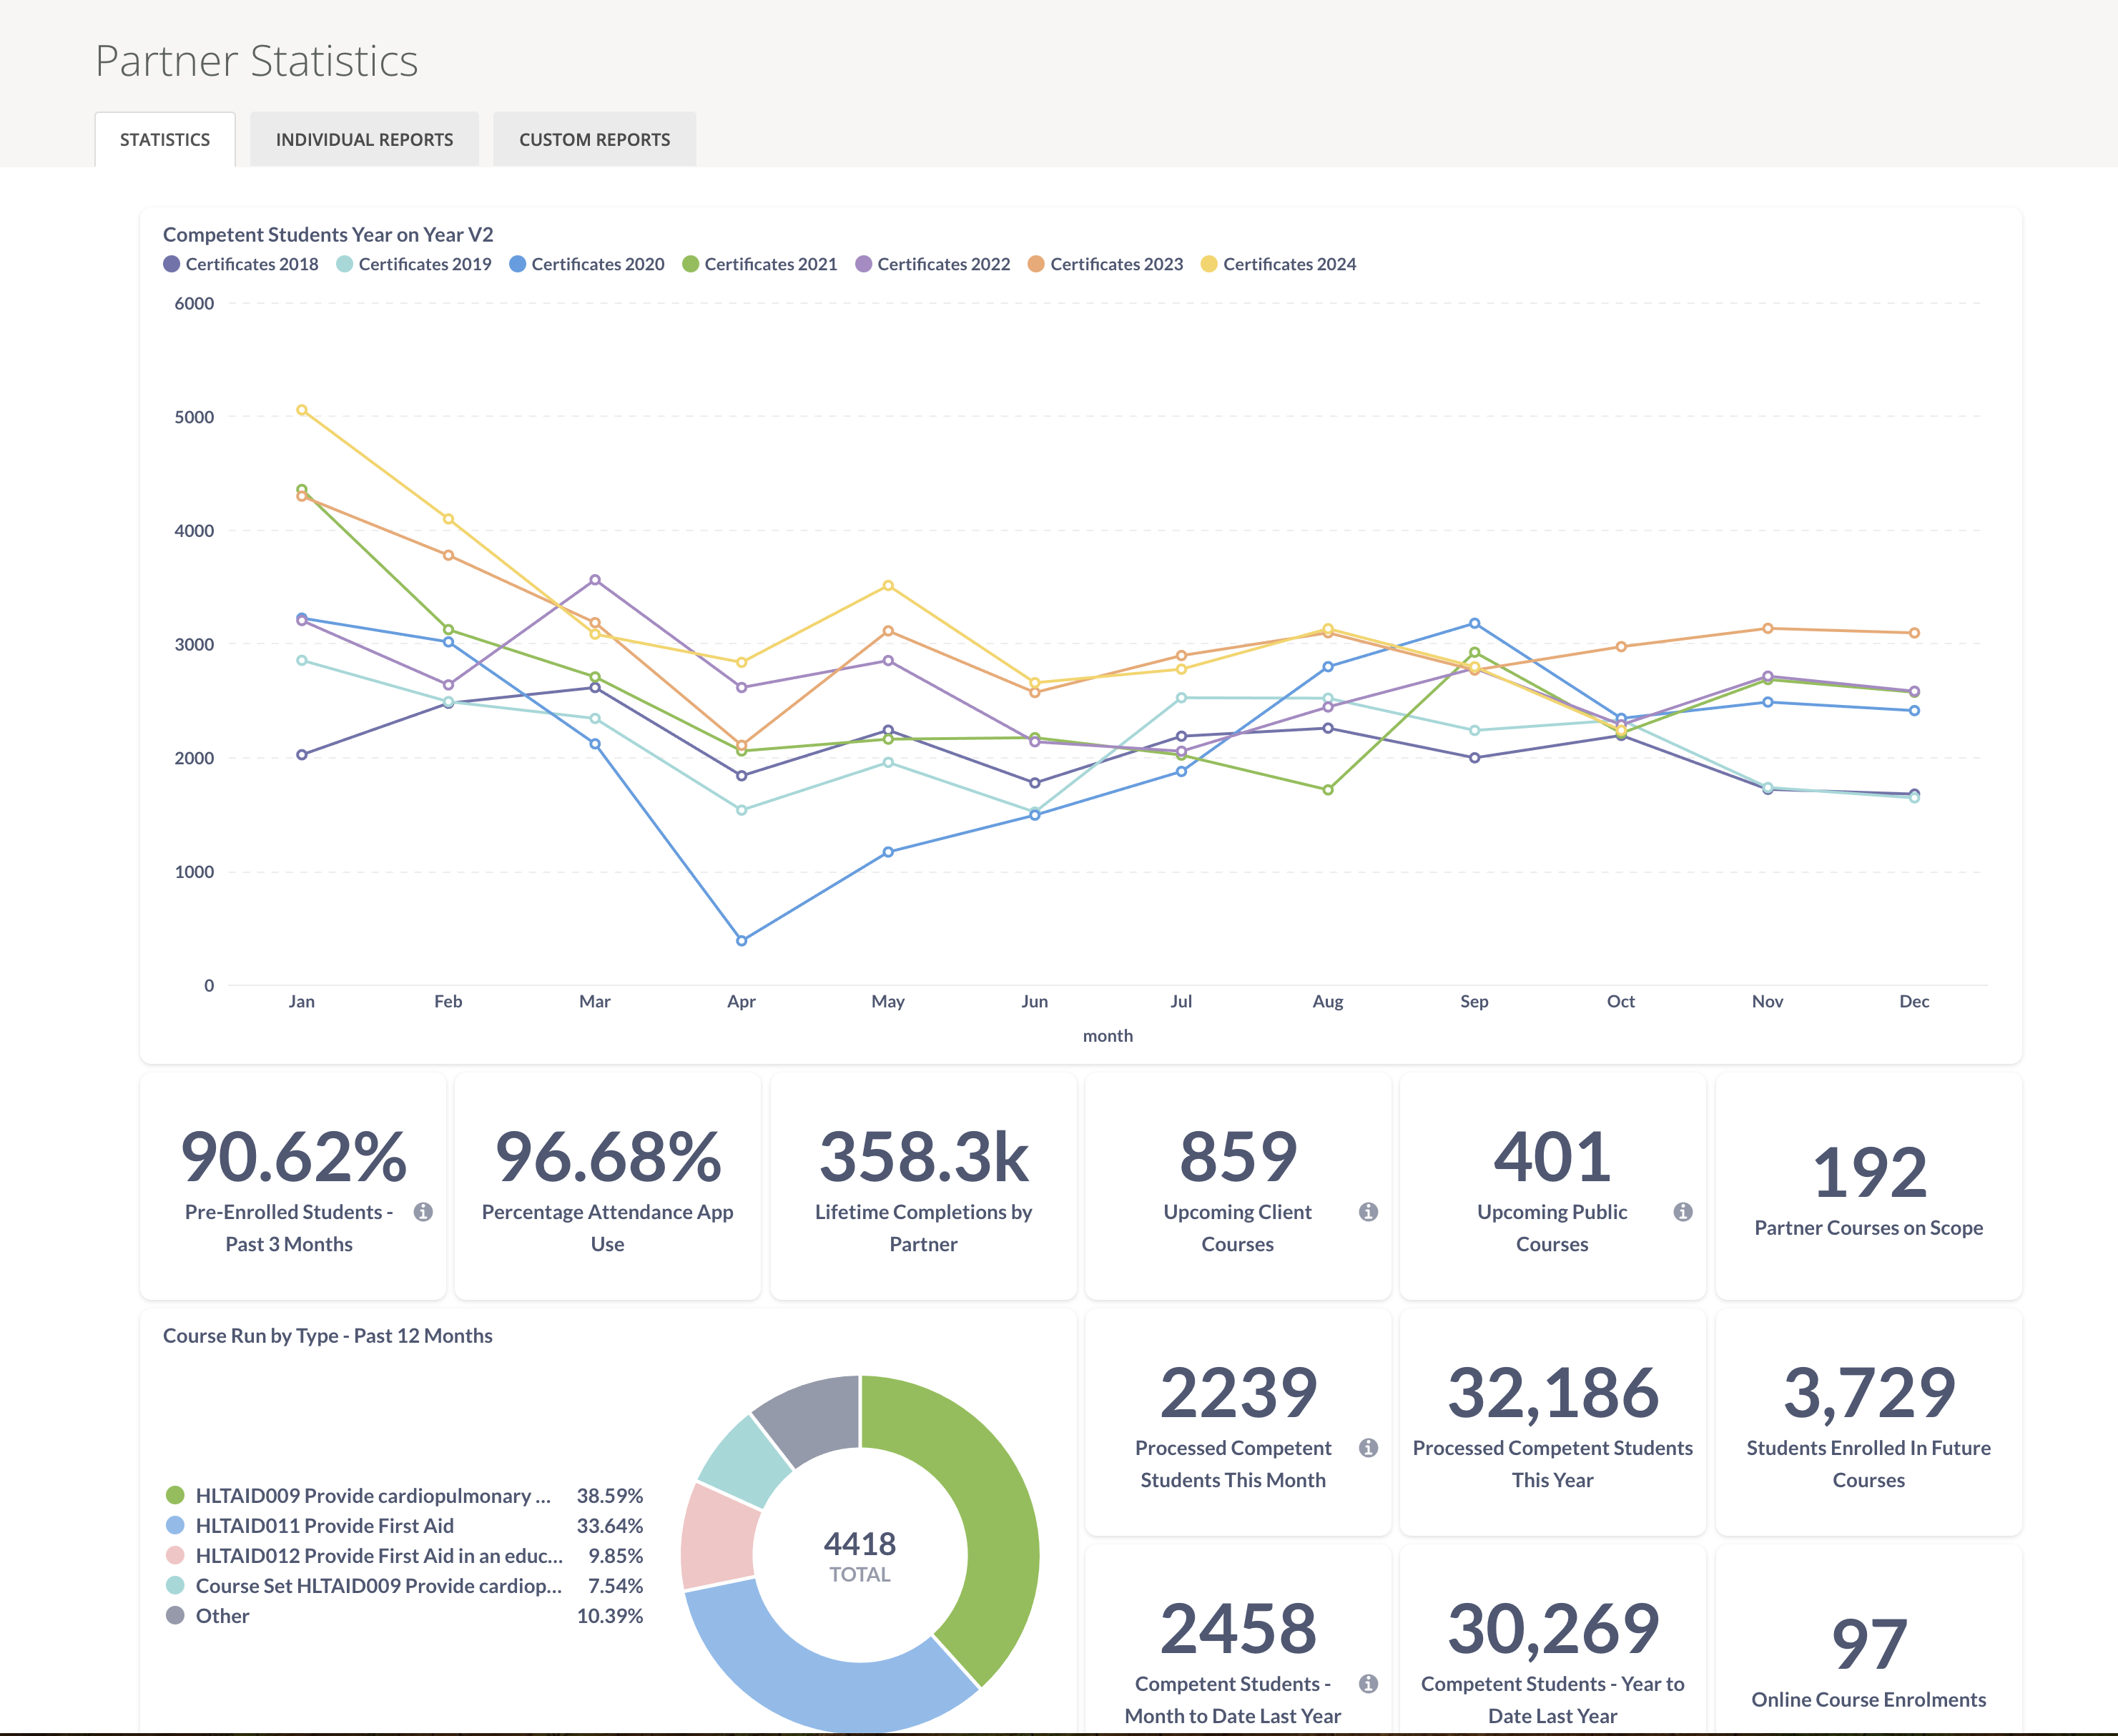Toggle Certificates 2021 legend series
The image size is (2118, 1736).
click(760, 264)
